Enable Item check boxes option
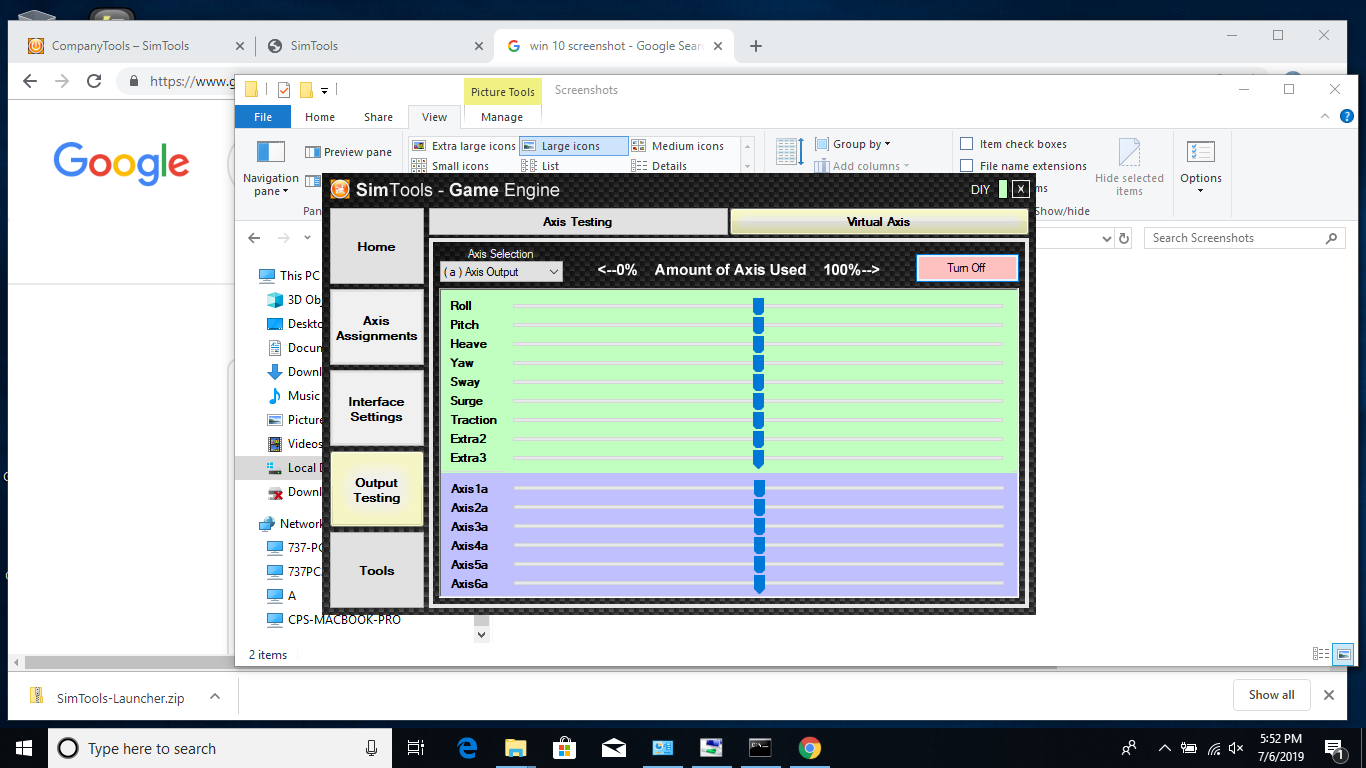1366x768 pixels. click(x=1013, y=144)
